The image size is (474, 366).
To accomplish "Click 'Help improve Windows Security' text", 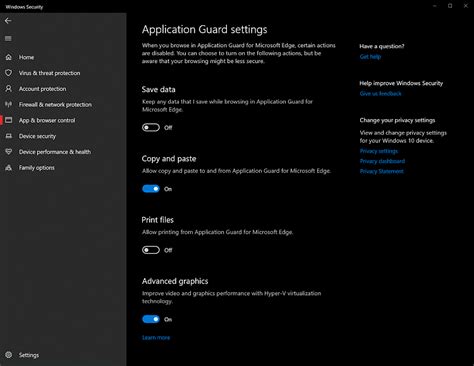I will tap(401, 83).
